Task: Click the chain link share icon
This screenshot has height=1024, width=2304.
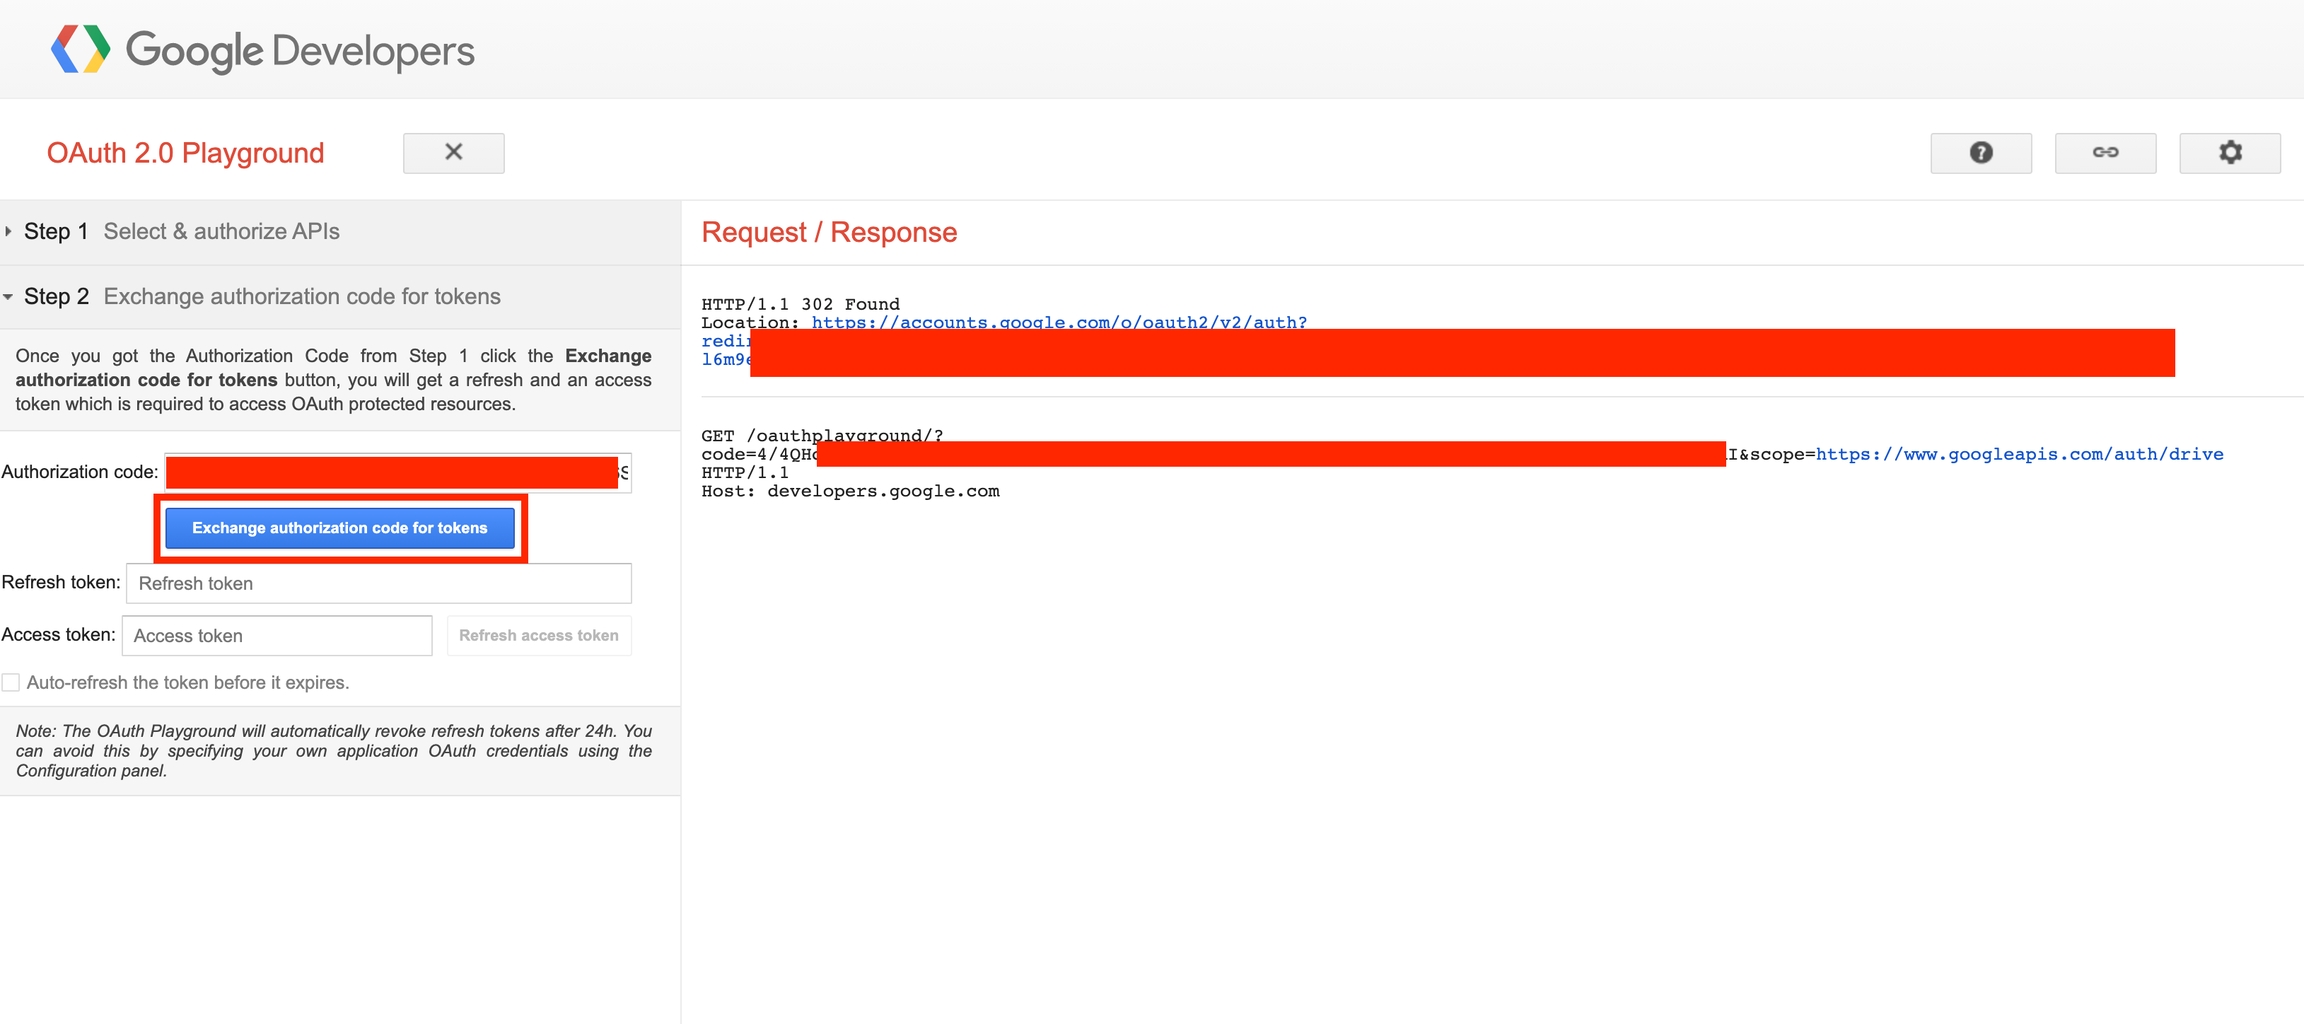Action: tap(2105, 153)
